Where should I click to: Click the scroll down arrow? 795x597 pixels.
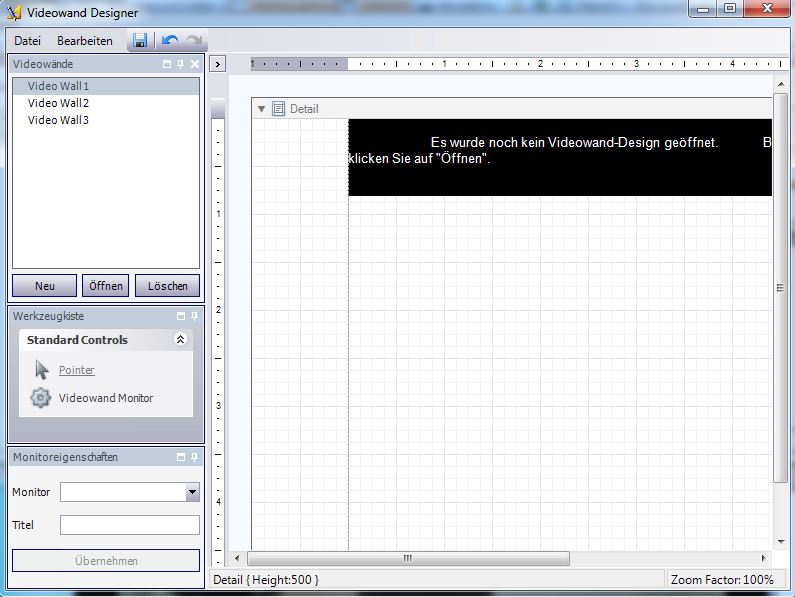coord(781,541)
